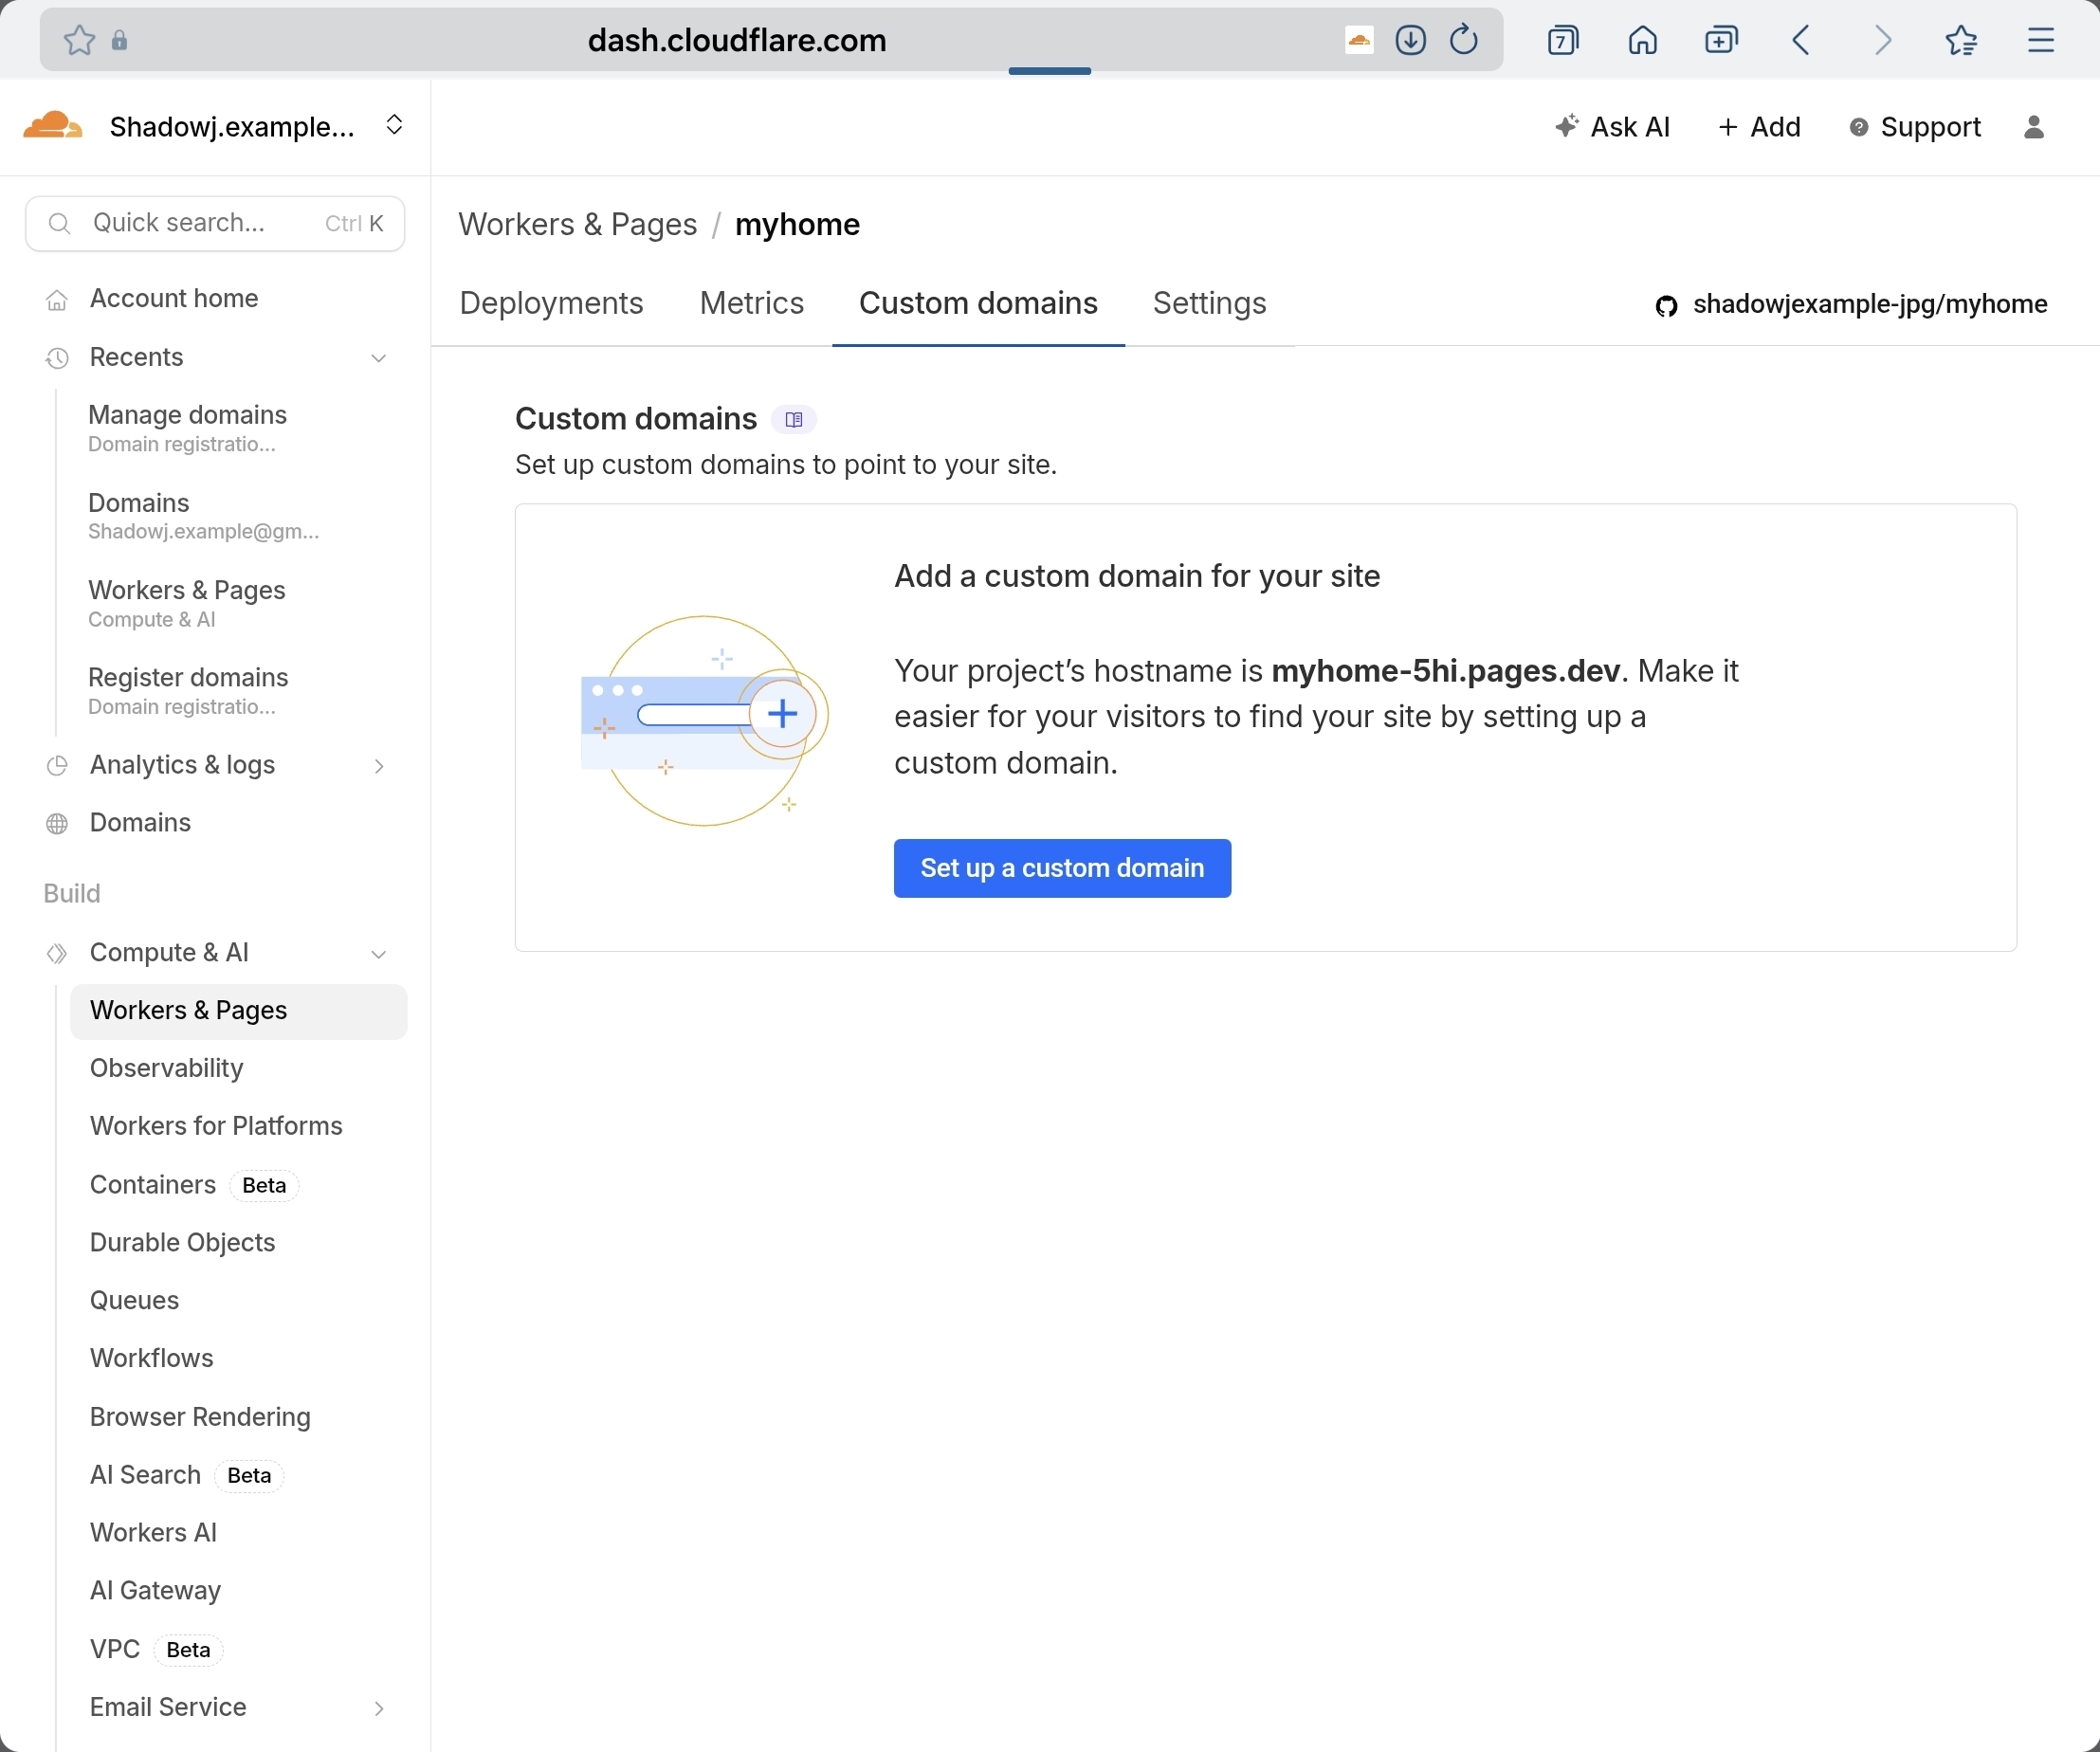Expand the Email Service submenu
The image size is (2100, 1752).
378,1708
